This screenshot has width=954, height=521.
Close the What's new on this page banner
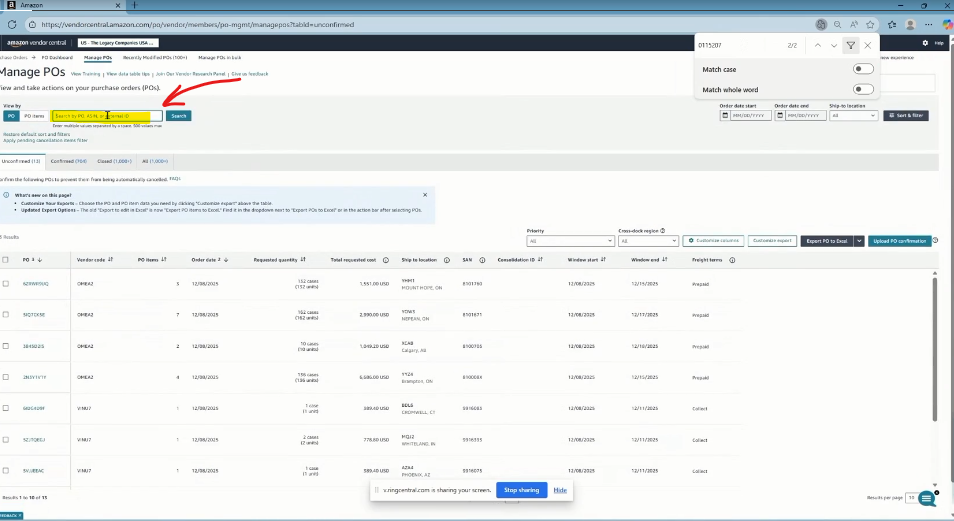click(x=425, y=195)
